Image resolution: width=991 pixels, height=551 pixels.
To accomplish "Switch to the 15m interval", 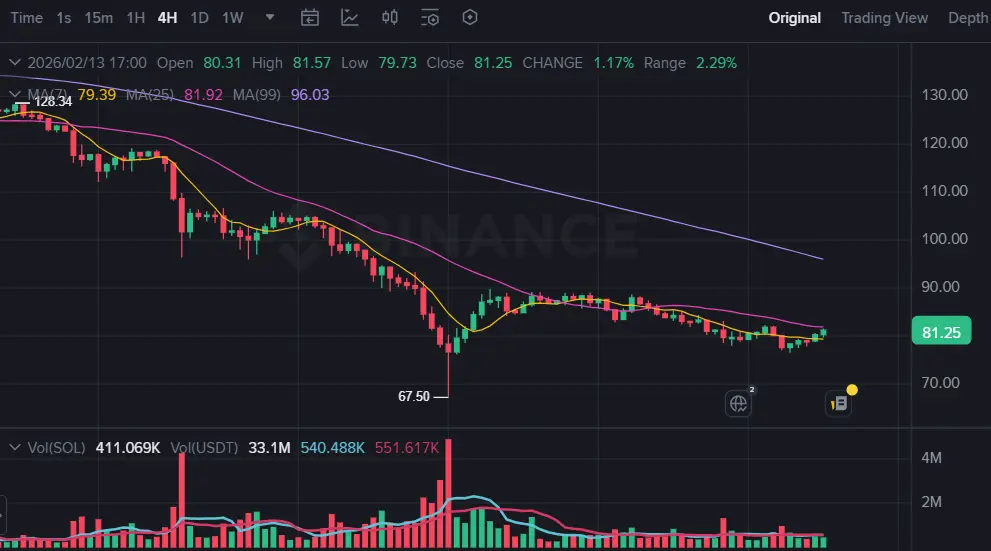I will click(99, 18).
